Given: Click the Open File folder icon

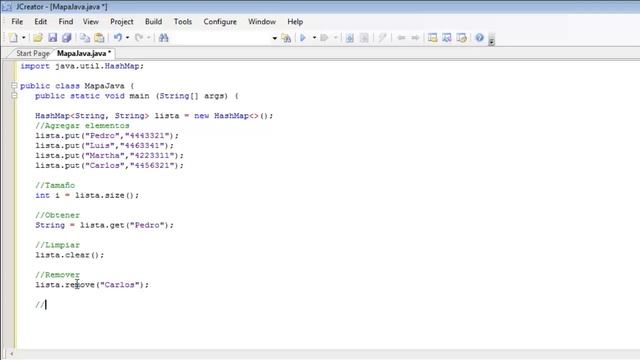Looking at the screenshot, I should click(38, 38).
